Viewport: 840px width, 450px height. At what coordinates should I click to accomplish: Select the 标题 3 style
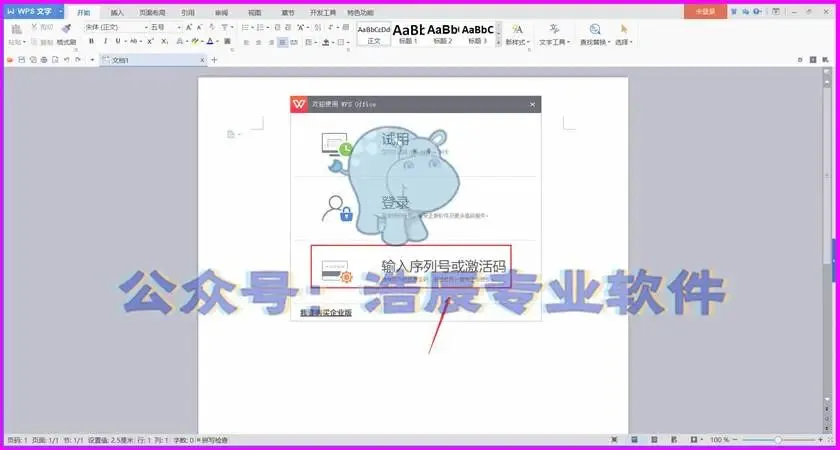tap(477, 34)
